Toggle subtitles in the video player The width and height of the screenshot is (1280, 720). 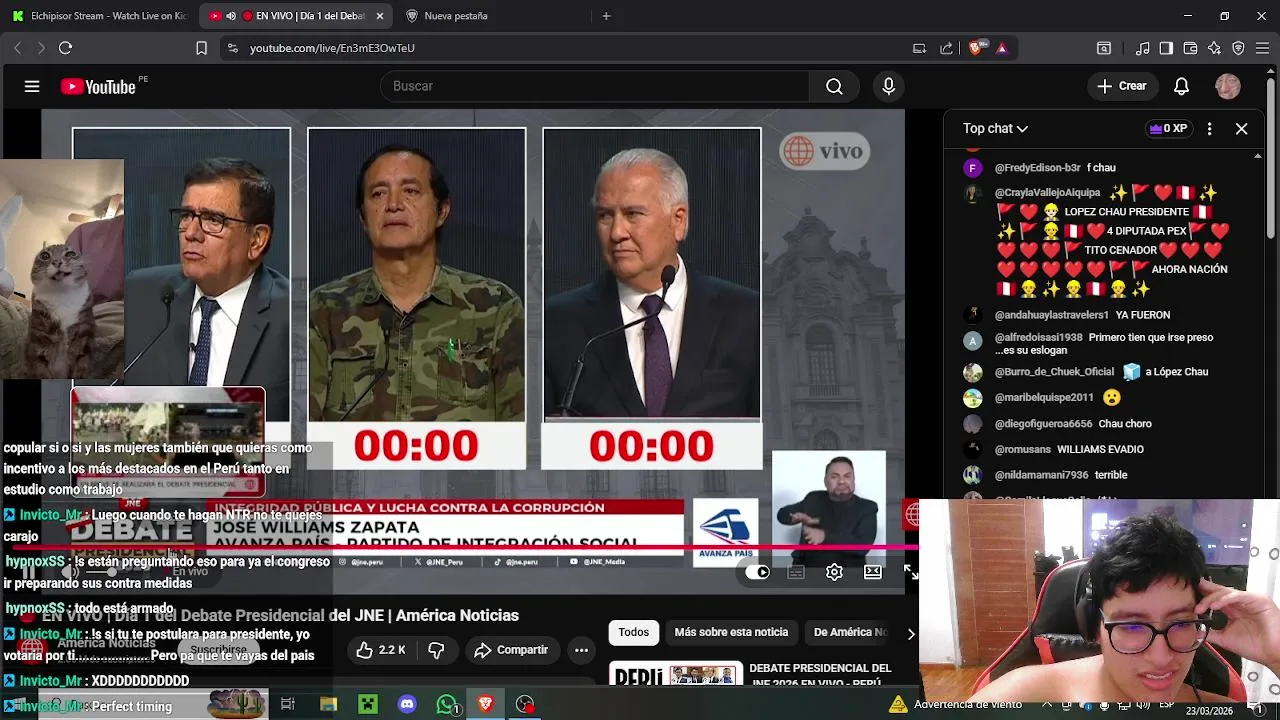tap(796, 572)
